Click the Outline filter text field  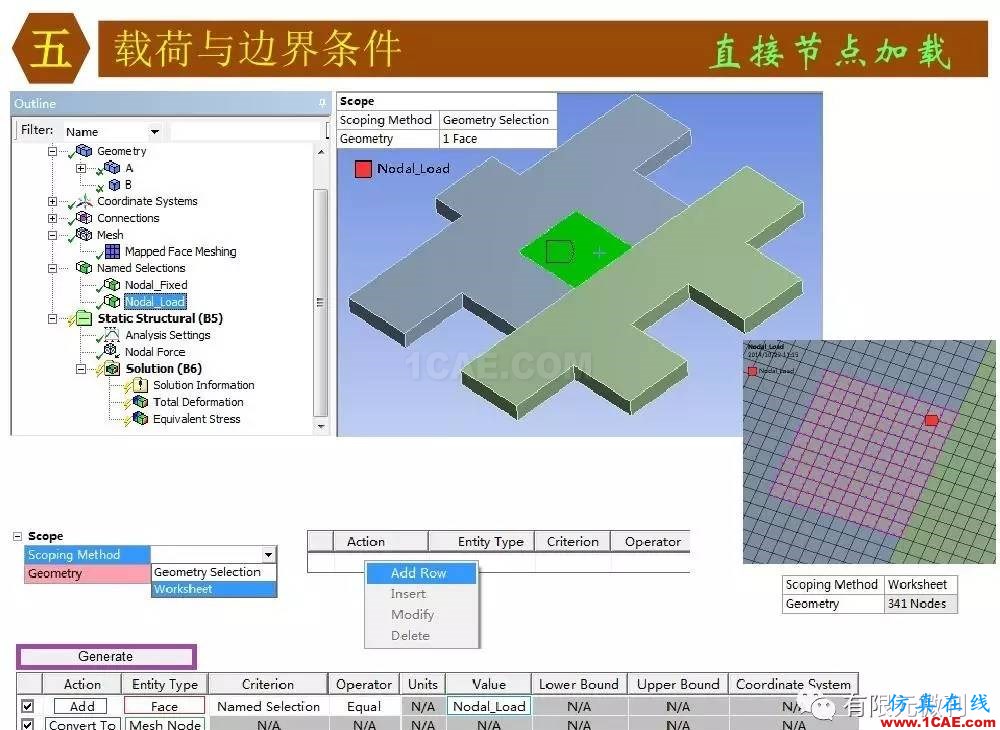[x=247, y=132]
